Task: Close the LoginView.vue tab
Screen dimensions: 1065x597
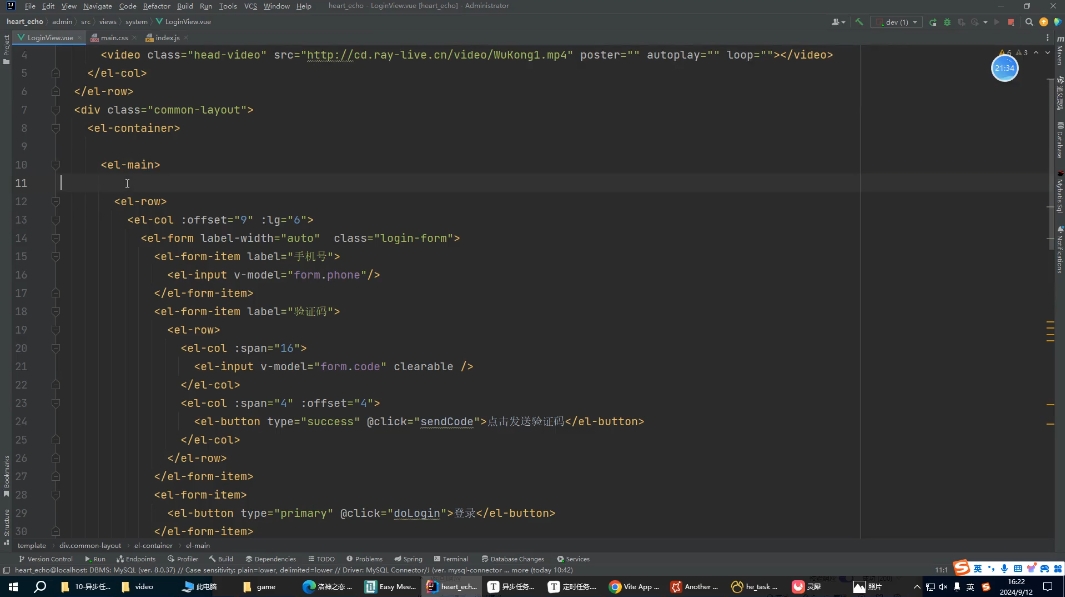Action: (x=79, y=38)
